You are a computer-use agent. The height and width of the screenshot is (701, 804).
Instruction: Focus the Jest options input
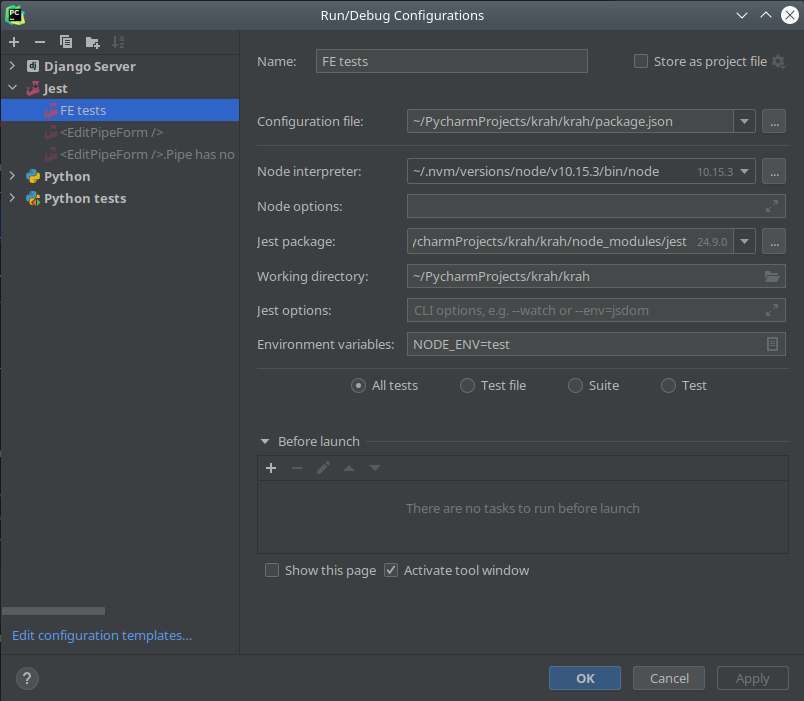pyautogui.click(x=596, y=310)
